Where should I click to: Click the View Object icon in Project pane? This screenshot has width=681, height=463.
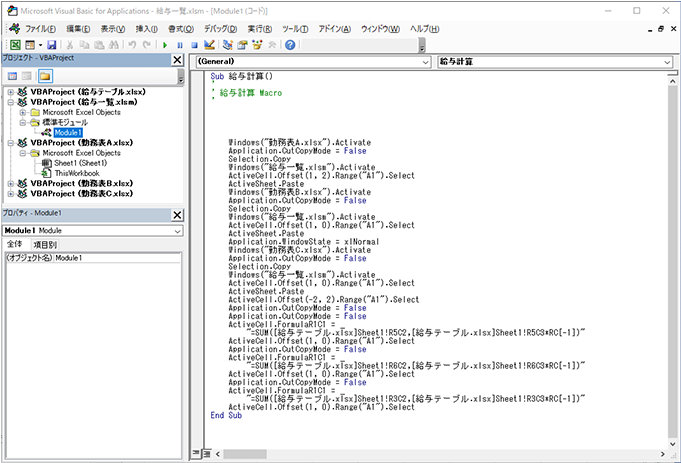tap(27, 76)
